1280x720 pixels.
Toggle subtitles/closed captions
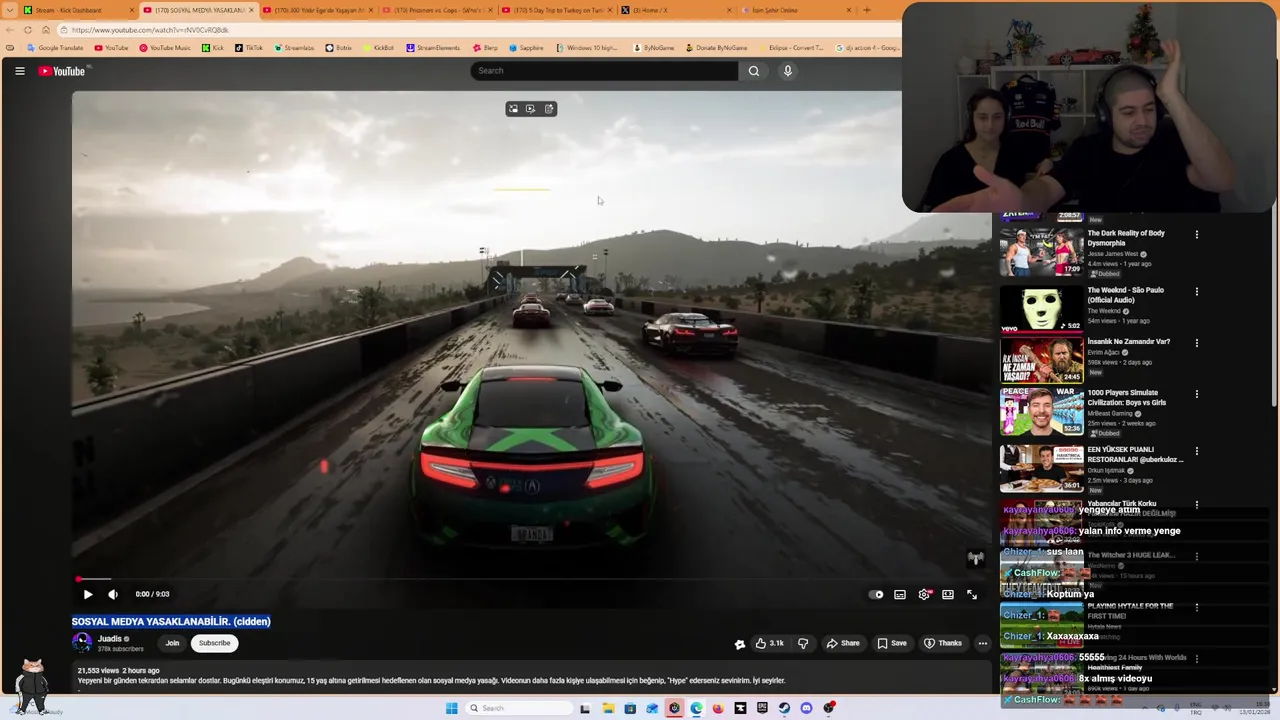[x=900, y=594]
